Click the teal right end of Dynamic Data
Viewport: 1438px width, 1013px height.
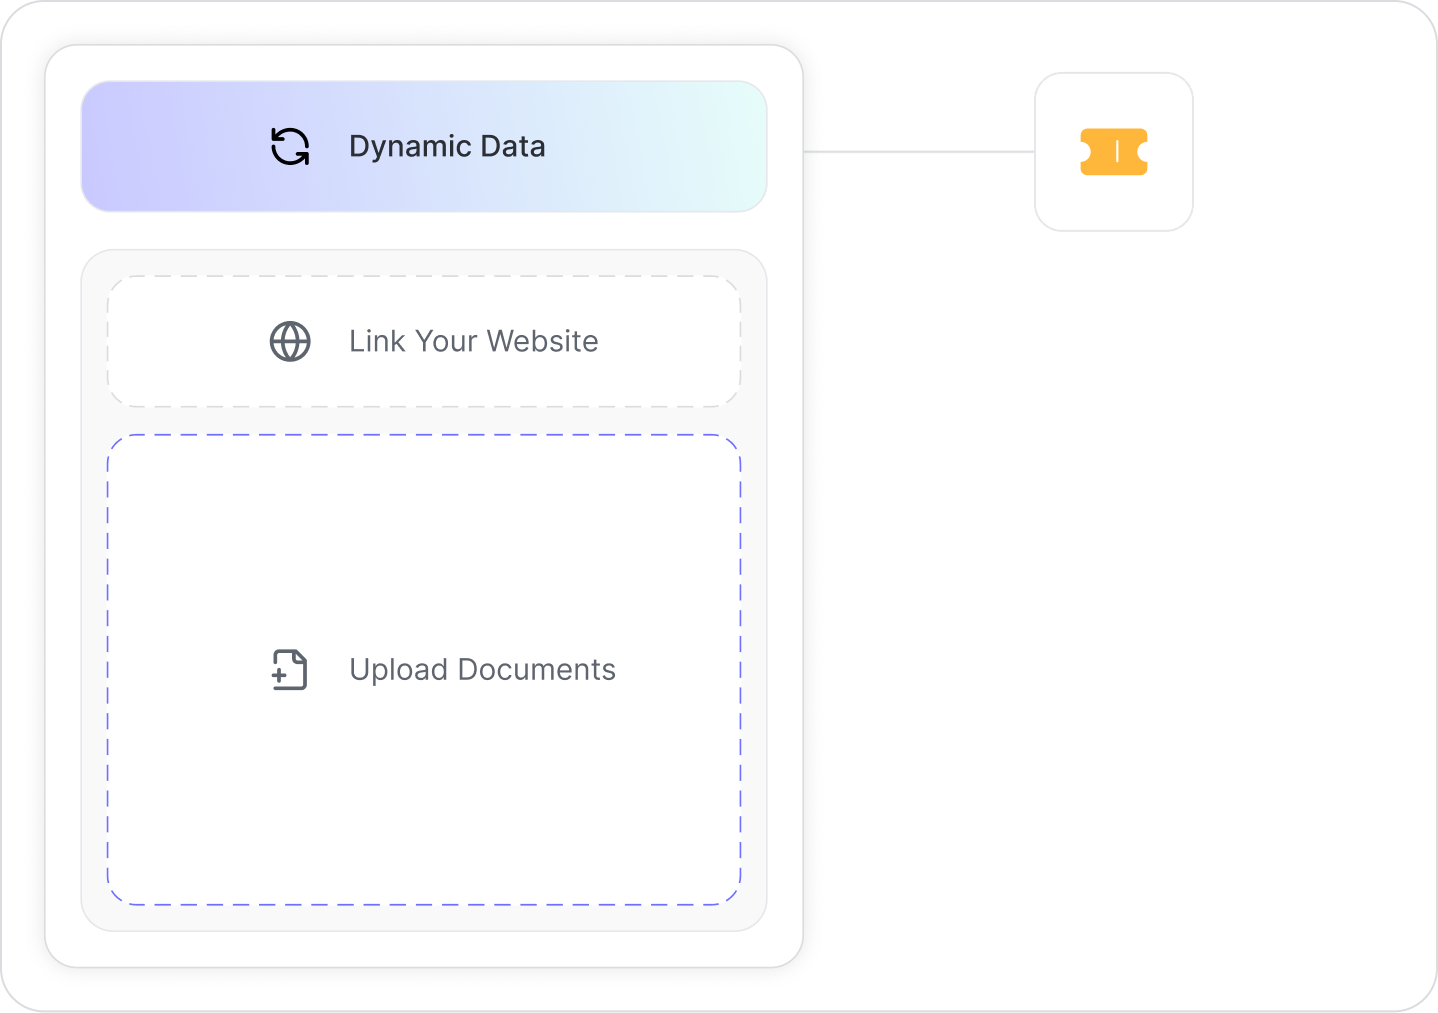point(730,147)
